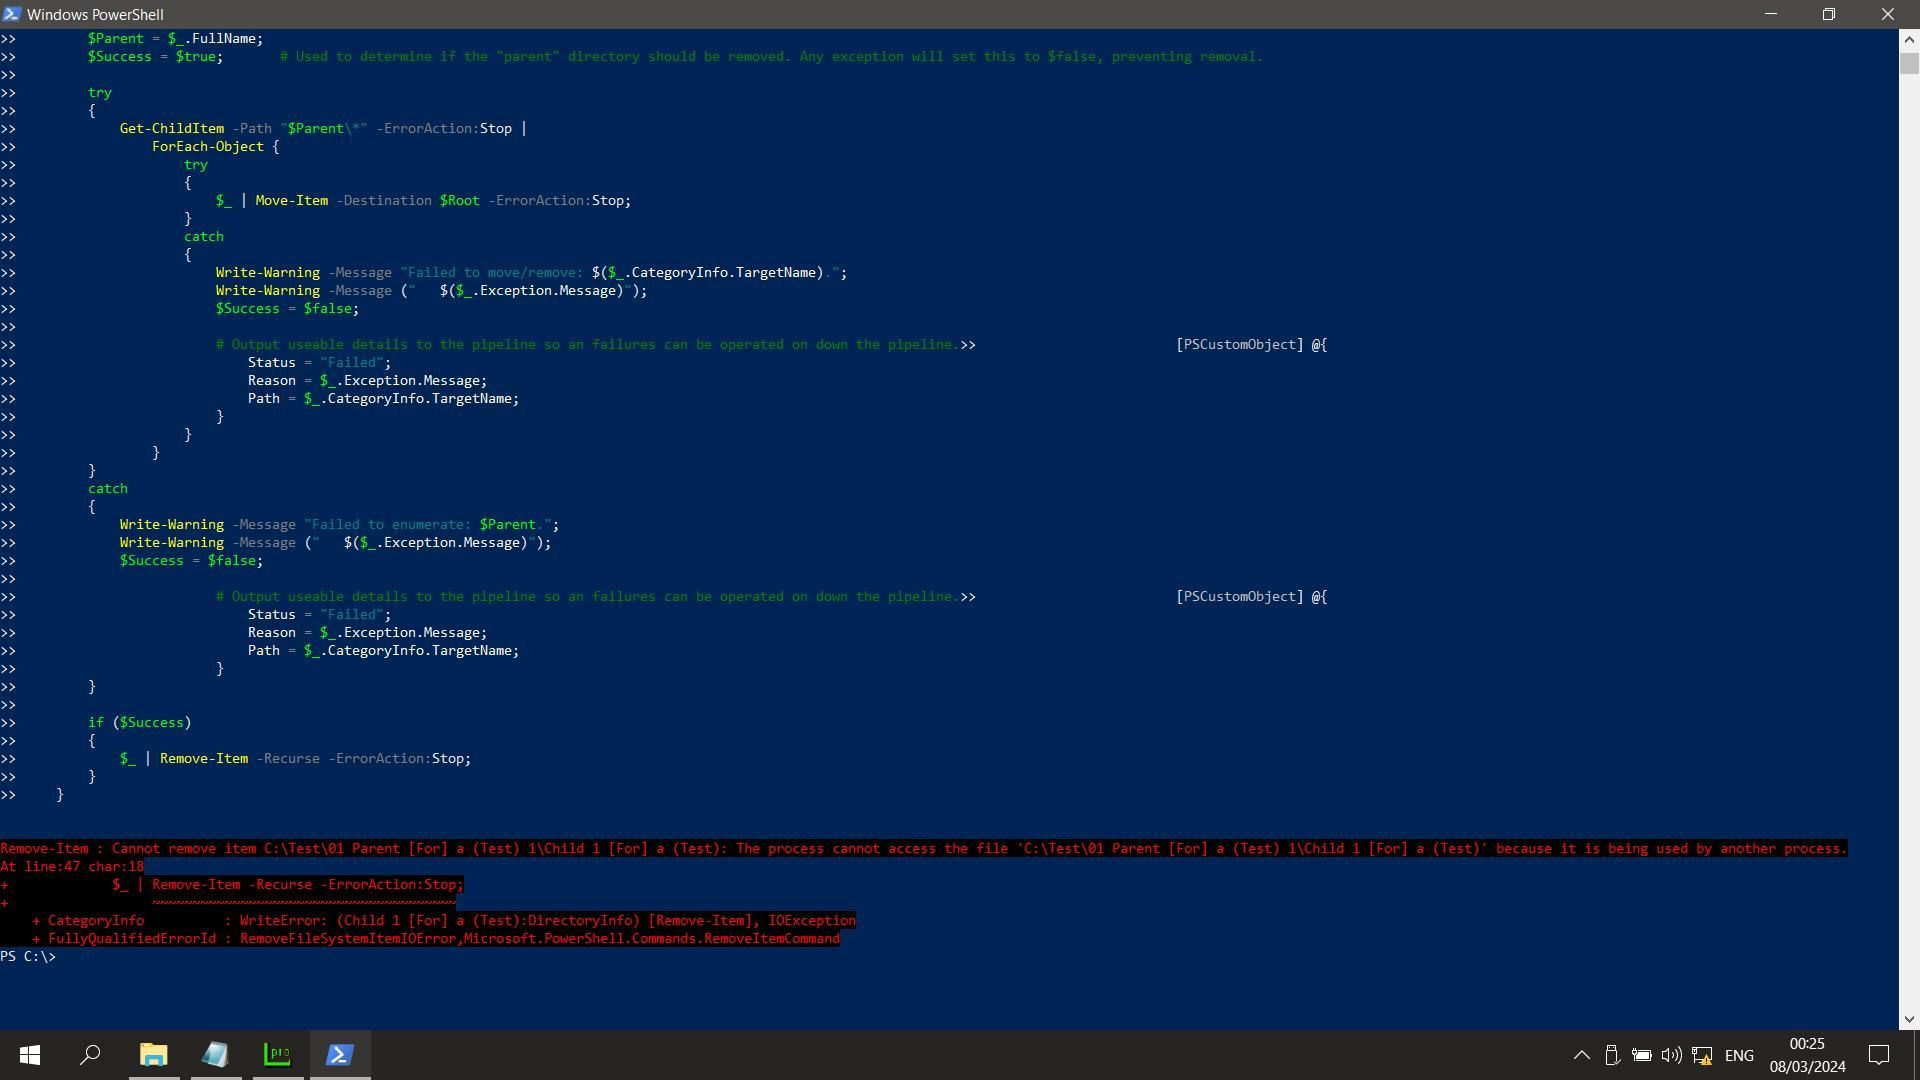Expand hidden system tray icons chevron
The image size is (1920, 1080).
click(x=1581, y=1055)
